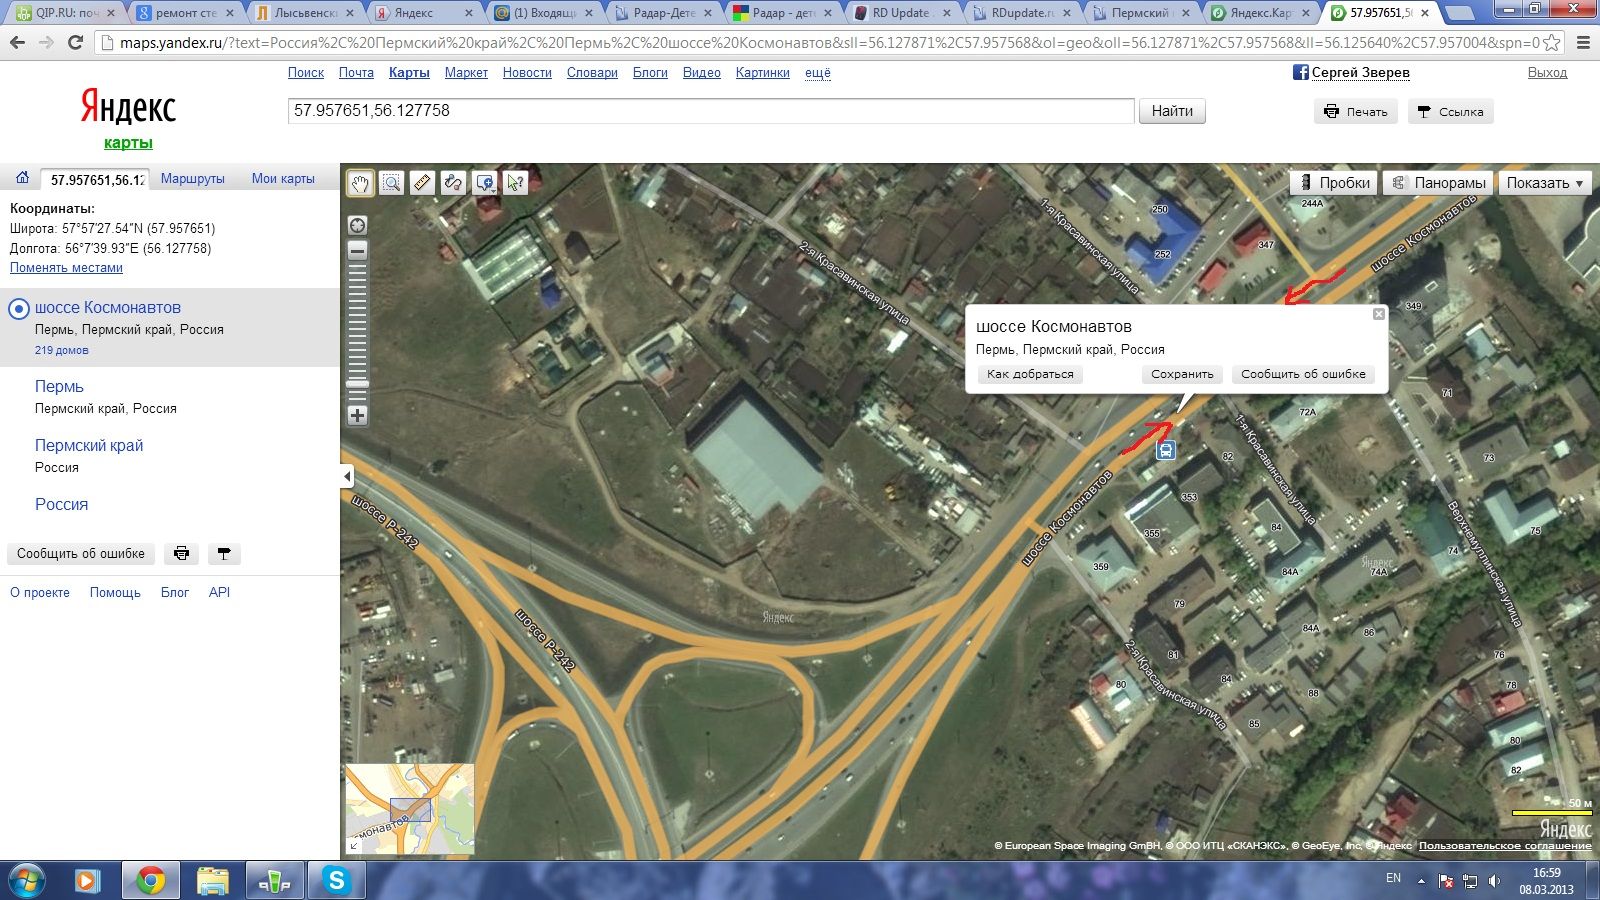This screenshot has height=900, width=1600.
Task: Open Новости in Yandex services menu
Action: pos(527,73)
